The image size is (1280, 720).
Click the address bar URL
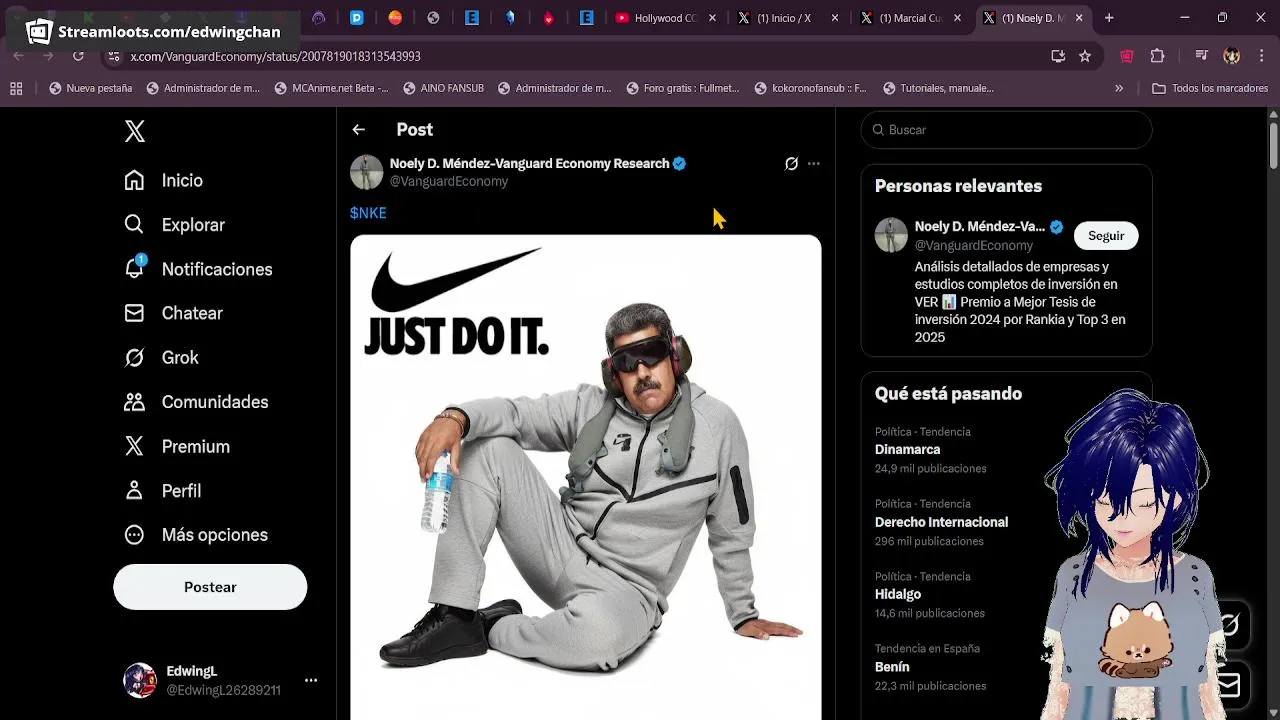point(275,57)
